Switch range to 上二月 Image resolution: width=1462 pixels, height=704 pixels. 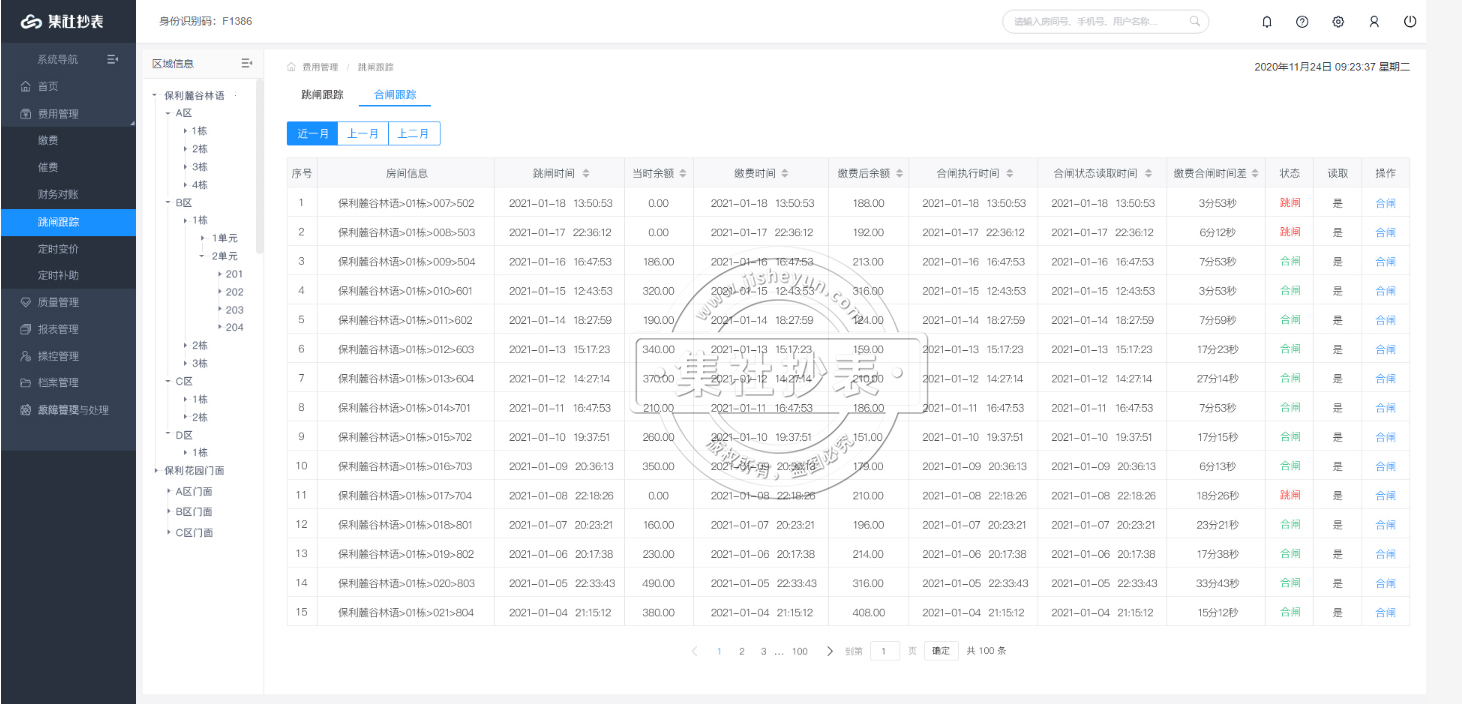coord(413,133)
